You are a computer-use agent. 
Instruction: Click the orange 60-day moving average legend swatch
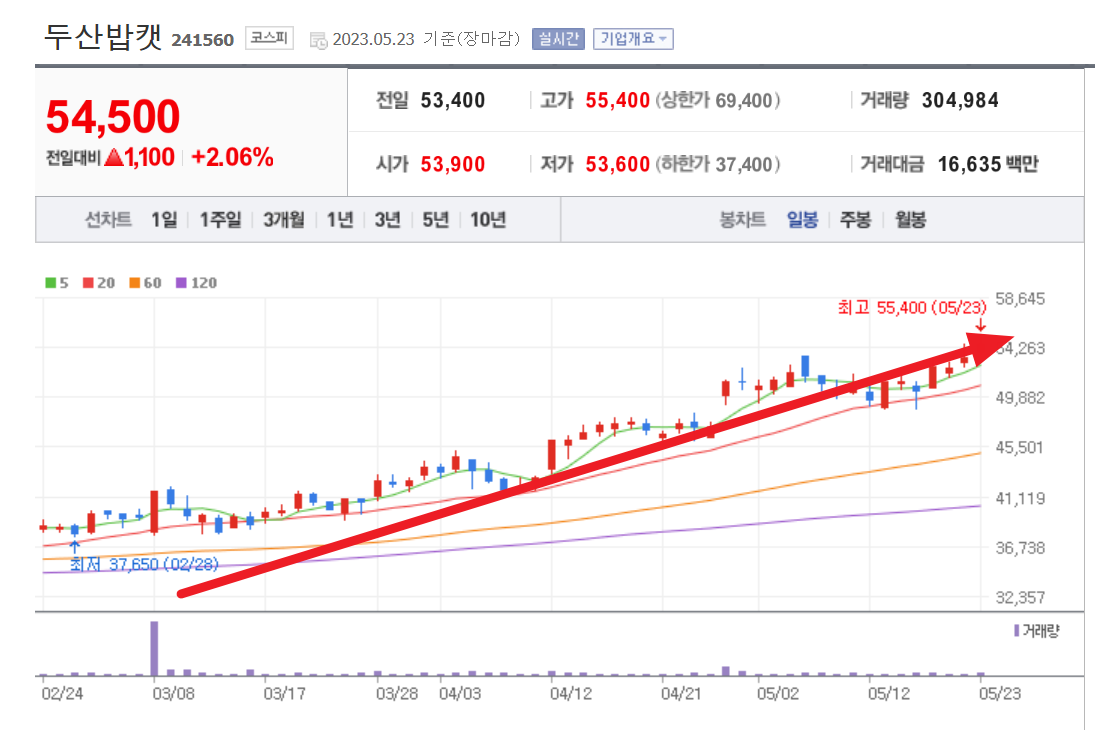(x=135, y=283)
